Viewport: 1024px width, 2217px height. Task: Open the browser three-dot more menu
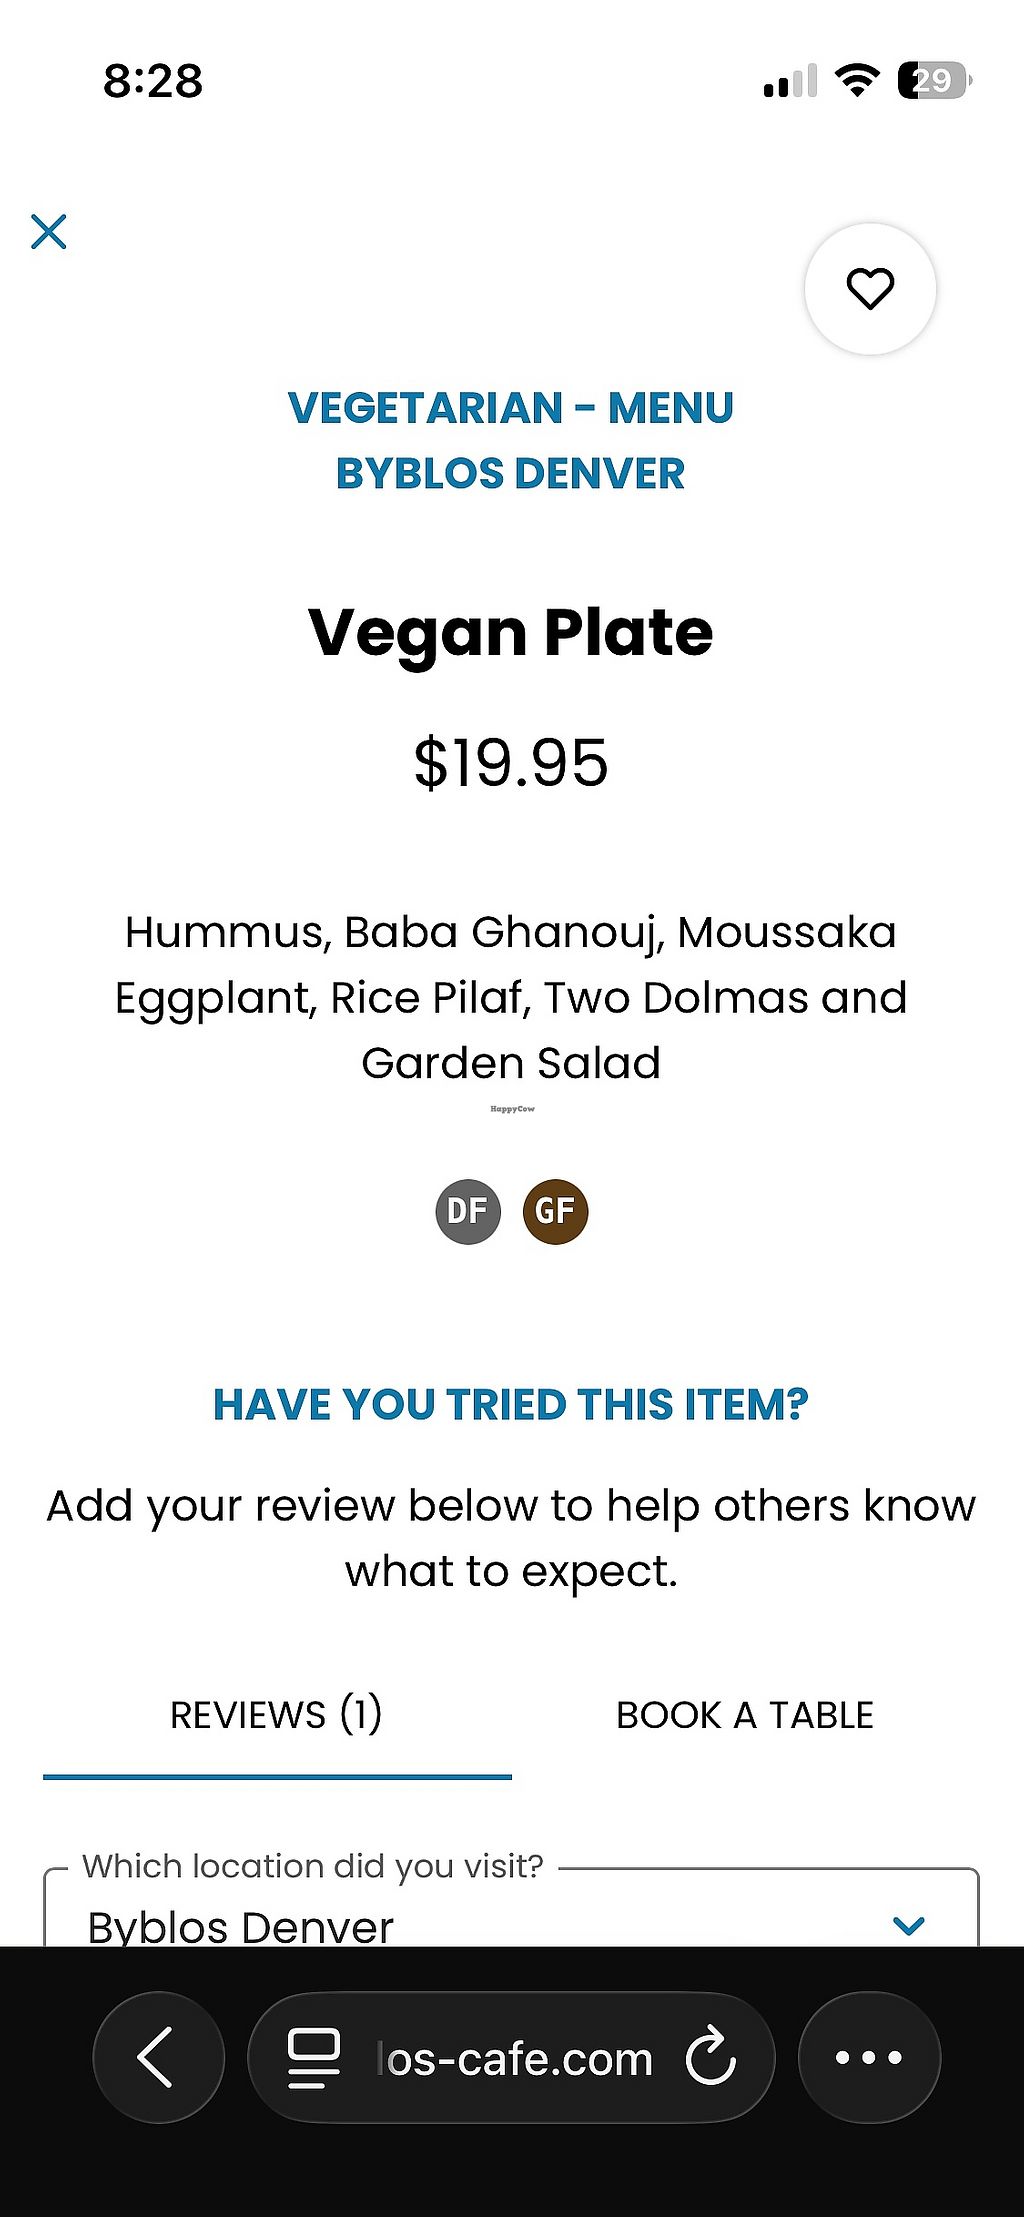(868, 2057)
